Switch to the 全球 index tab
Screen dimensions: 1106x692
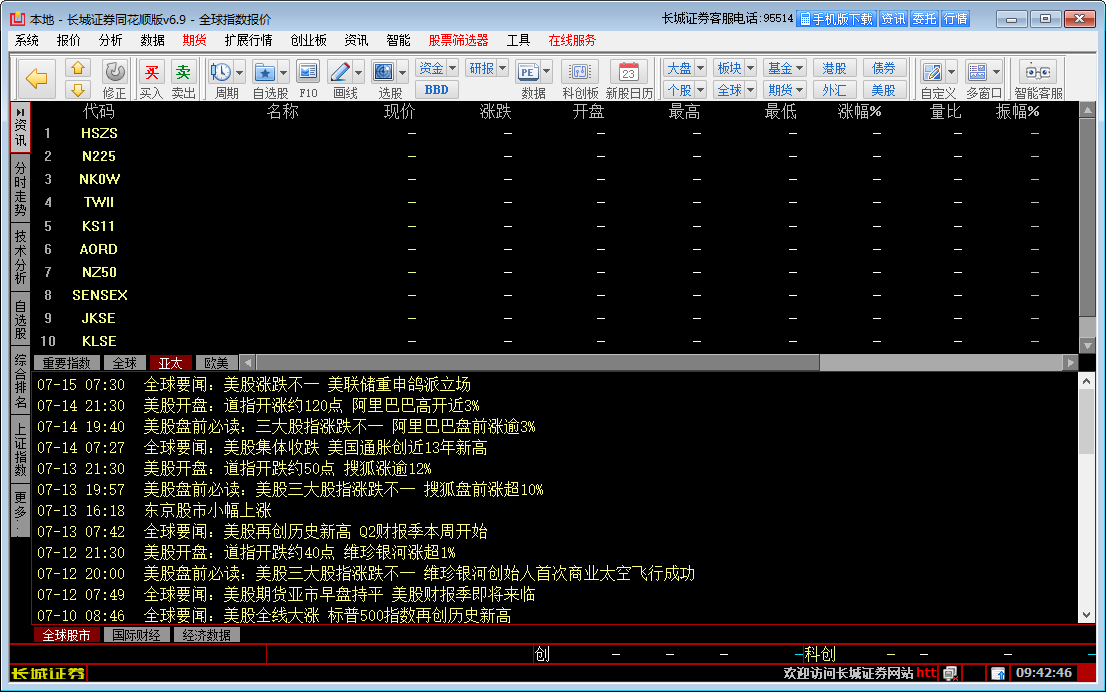click(125, 363)
